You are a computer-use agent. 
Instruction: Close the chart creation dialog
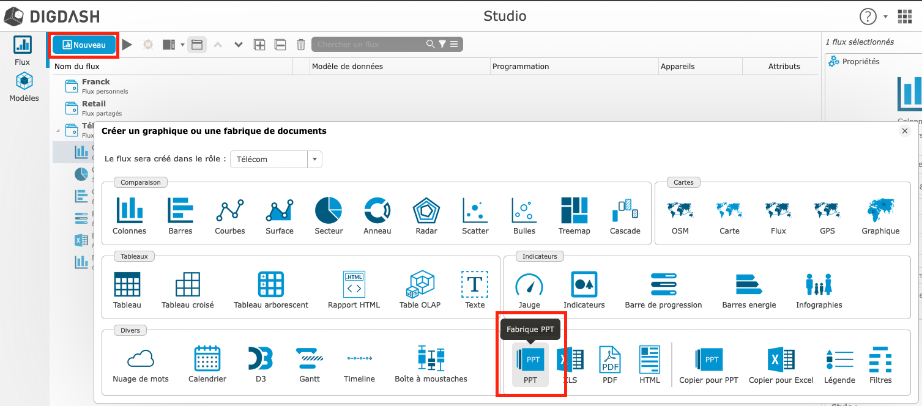[x=905, y=131]
